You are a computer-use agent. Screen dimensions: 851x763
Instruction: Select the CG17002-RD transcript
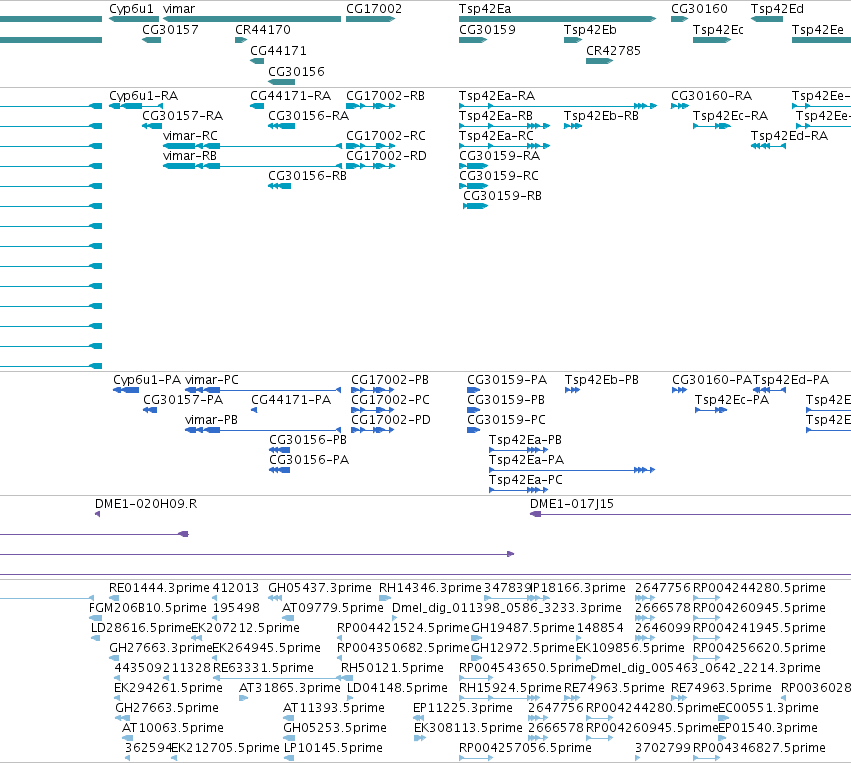(370, 166)
